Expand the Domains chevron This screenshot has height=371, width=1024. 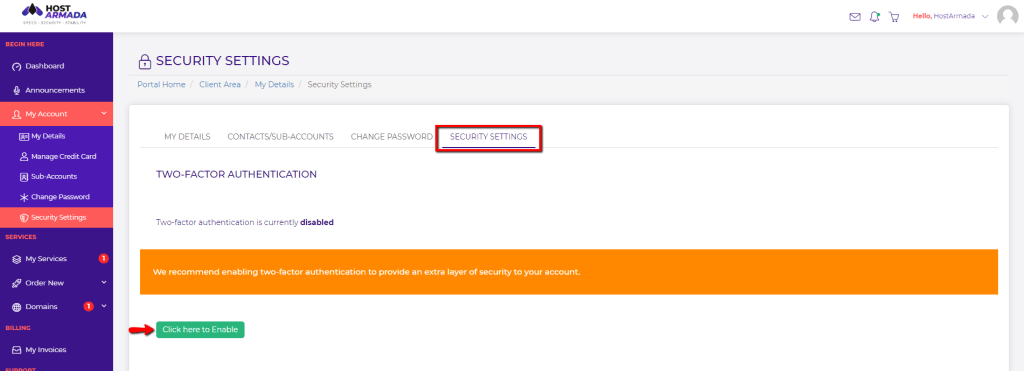coord(104,306)
